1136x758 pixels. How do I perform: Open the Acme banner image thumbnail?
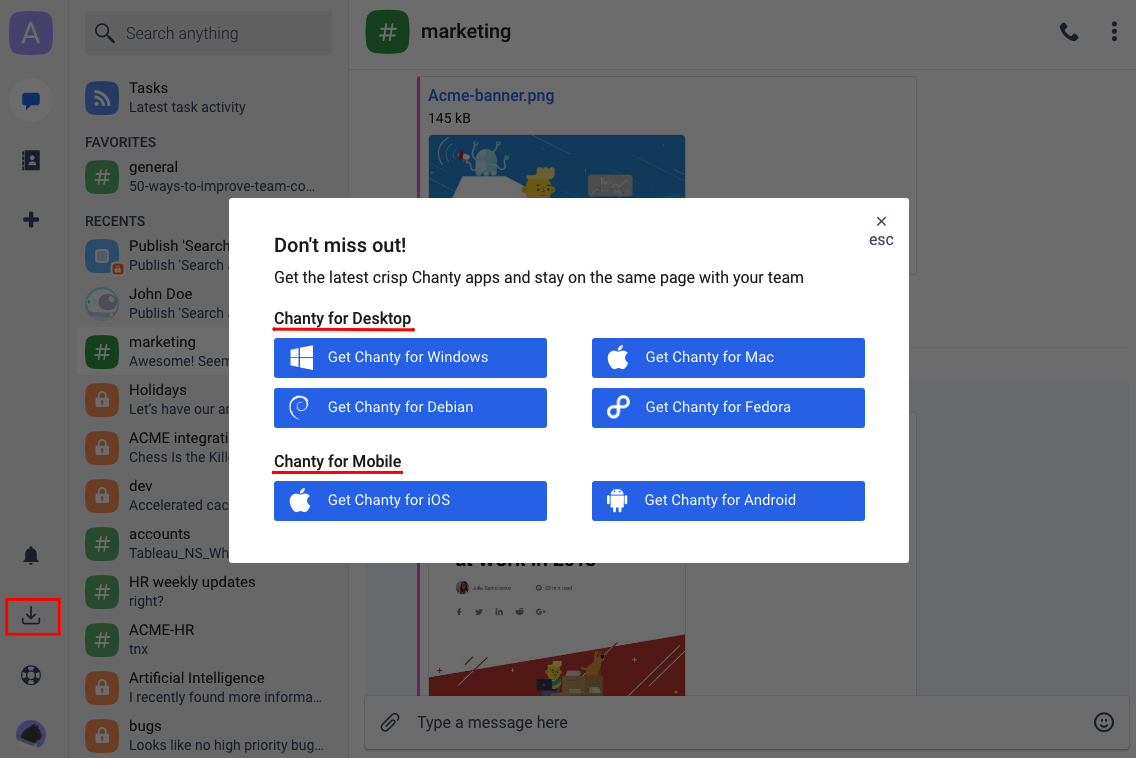[556, 167]
